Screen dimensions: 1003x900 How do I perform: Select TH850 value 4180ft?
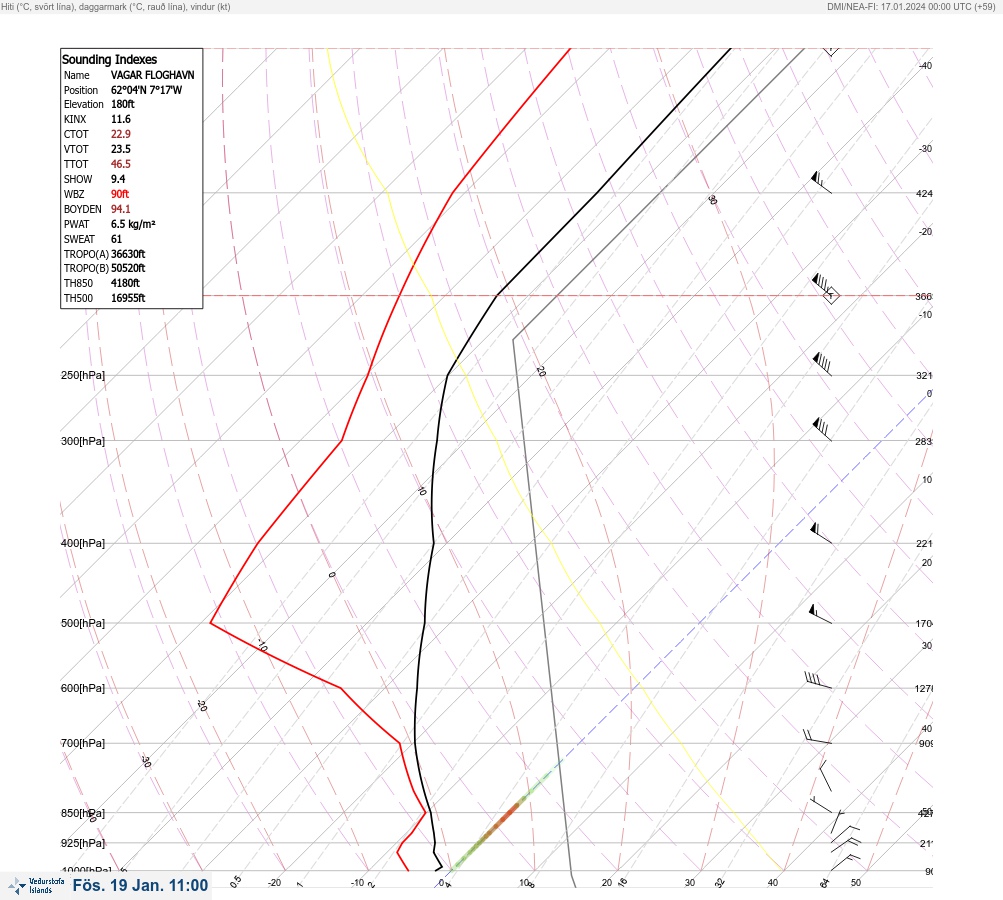coord(125,283)
